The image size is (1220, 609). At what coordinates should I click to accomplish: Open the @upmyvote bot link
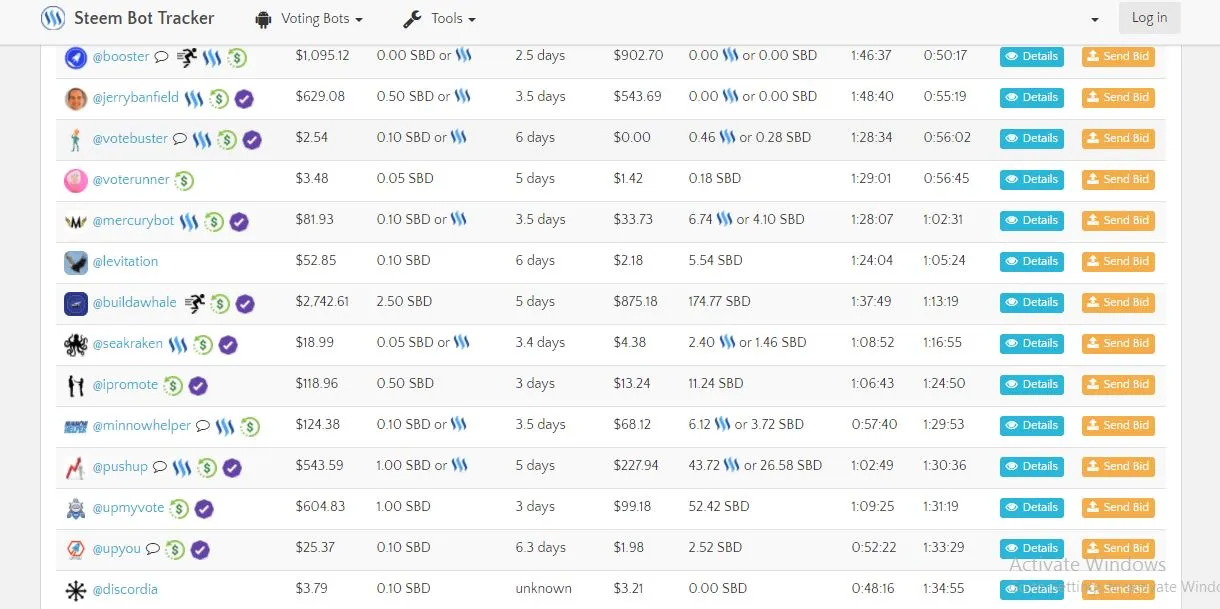pyautogui.click(x=128, y=508)
